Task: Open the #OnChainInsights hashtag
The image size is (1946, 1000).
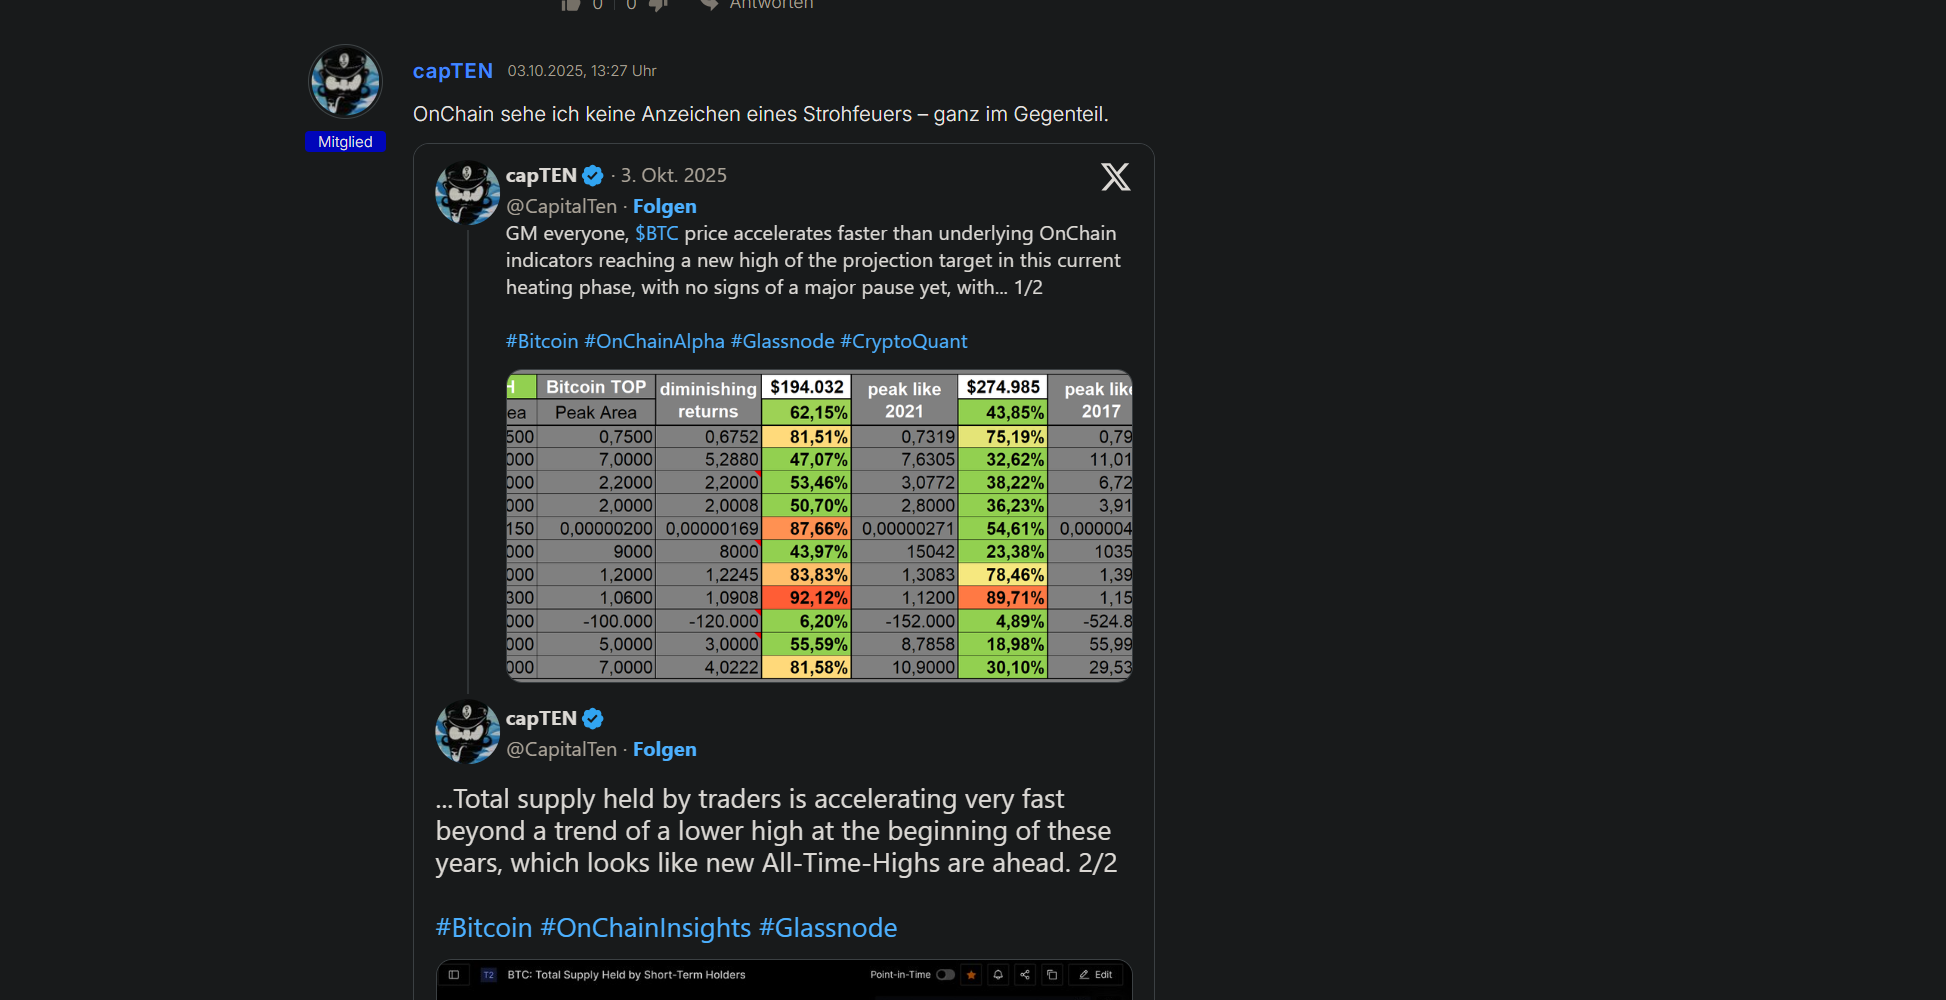Action: pos(645,928)
